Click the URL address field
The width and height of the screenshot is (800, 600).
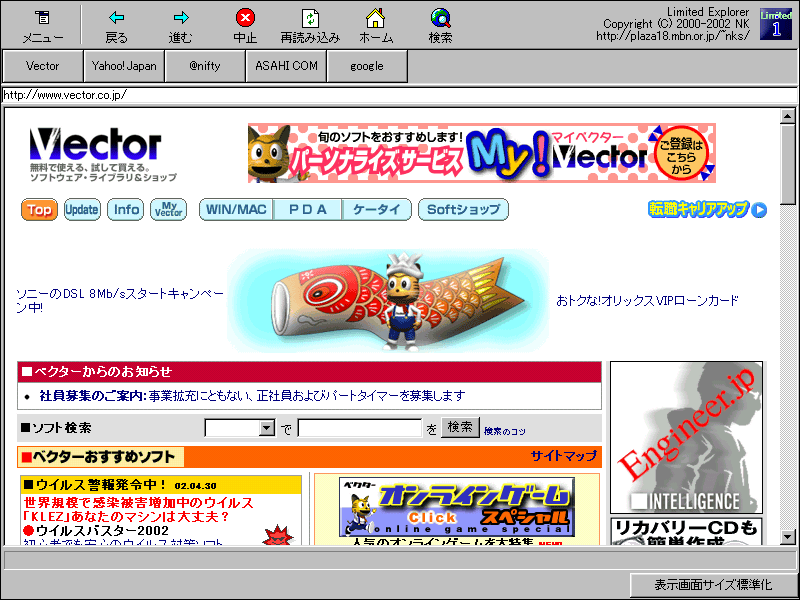pyautogui.click(x=399, y=95)
